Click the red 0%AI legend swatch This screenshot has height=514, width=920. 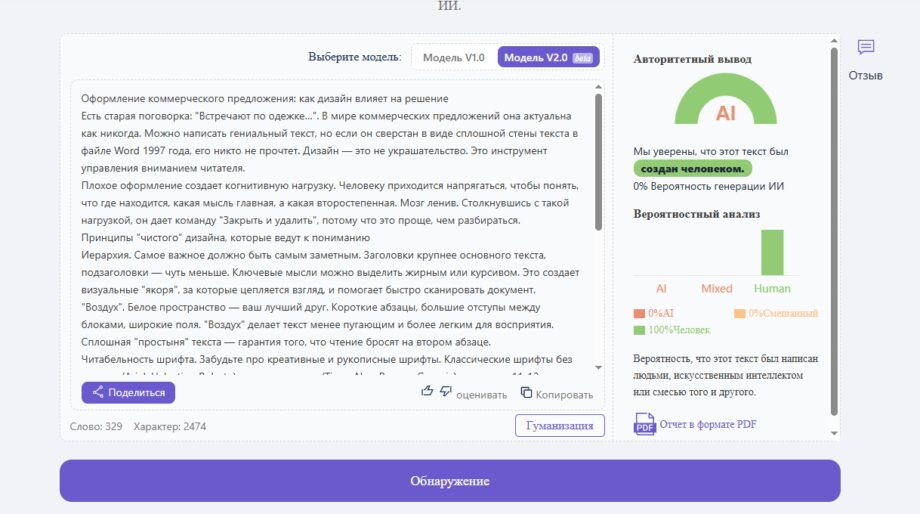(639, 314)
